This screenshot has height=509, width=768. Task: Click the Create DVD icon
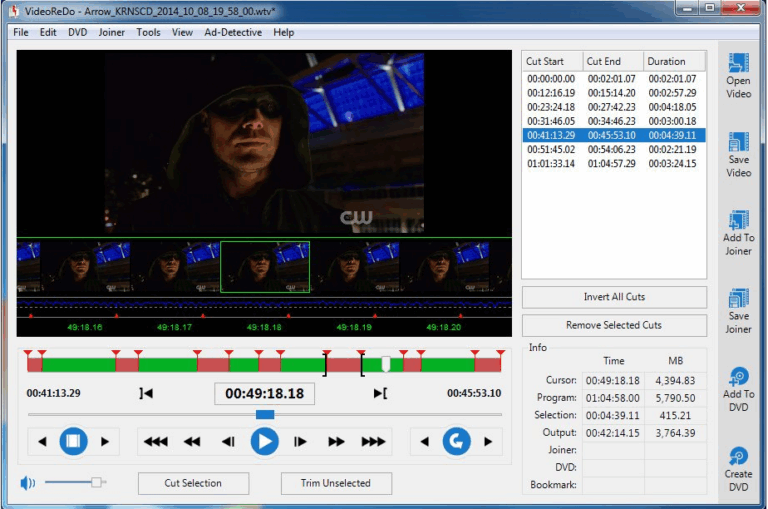(x=738, y=456)
